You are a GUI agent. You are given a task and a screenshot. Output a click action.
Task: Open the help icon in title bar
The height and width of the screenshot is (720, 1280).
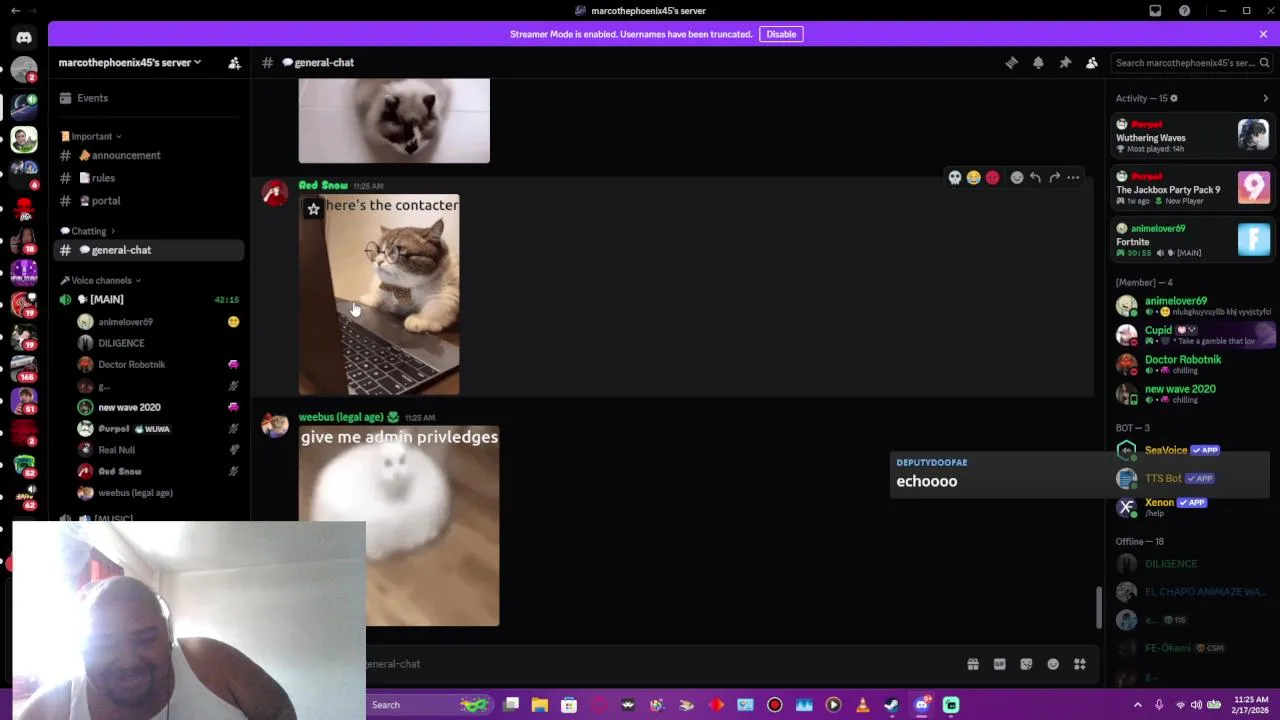click(1184, 11)
